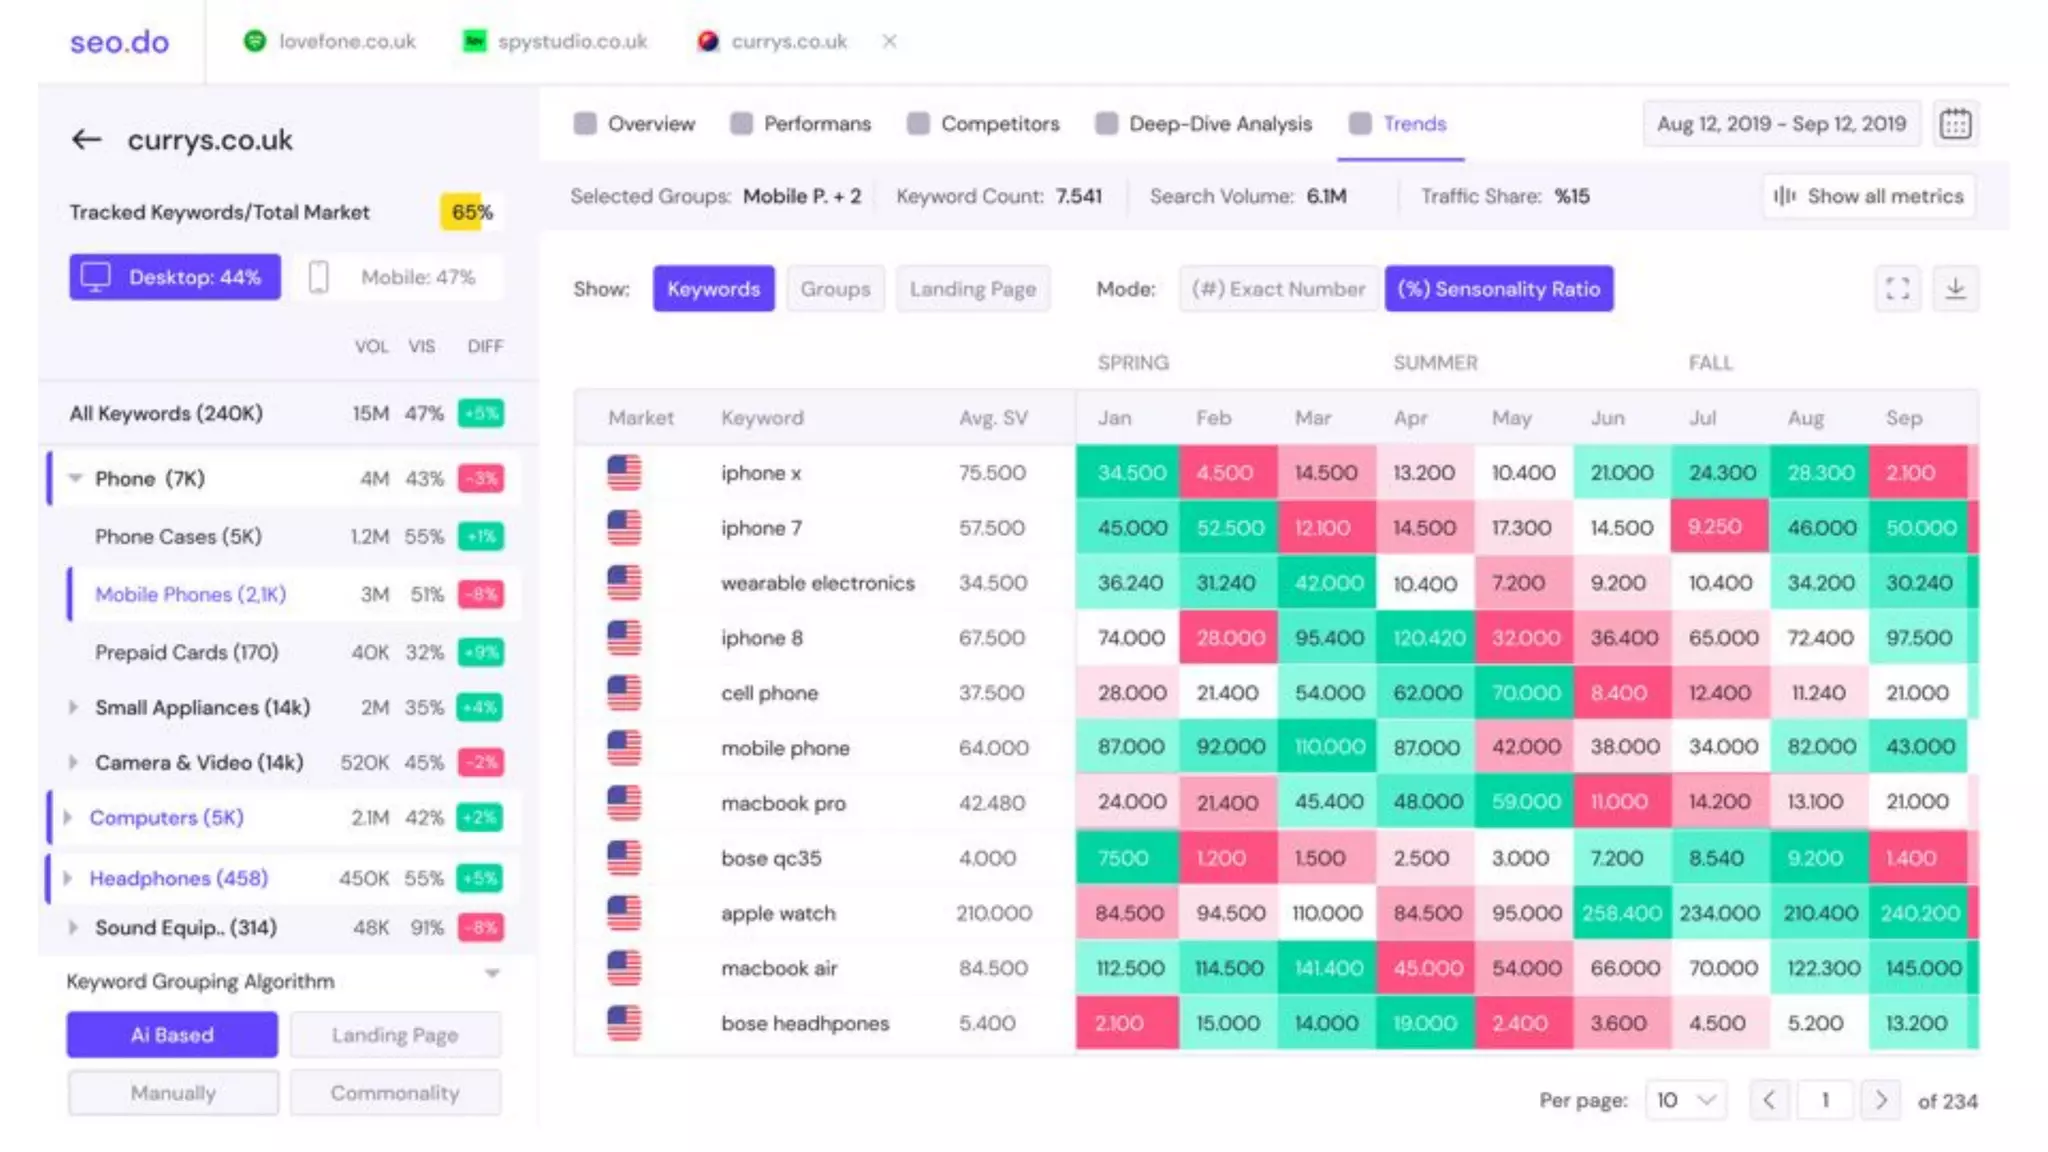Open the calendar date picker icon
This screenshot has height=1152, width=2048.
(1955, 124)
